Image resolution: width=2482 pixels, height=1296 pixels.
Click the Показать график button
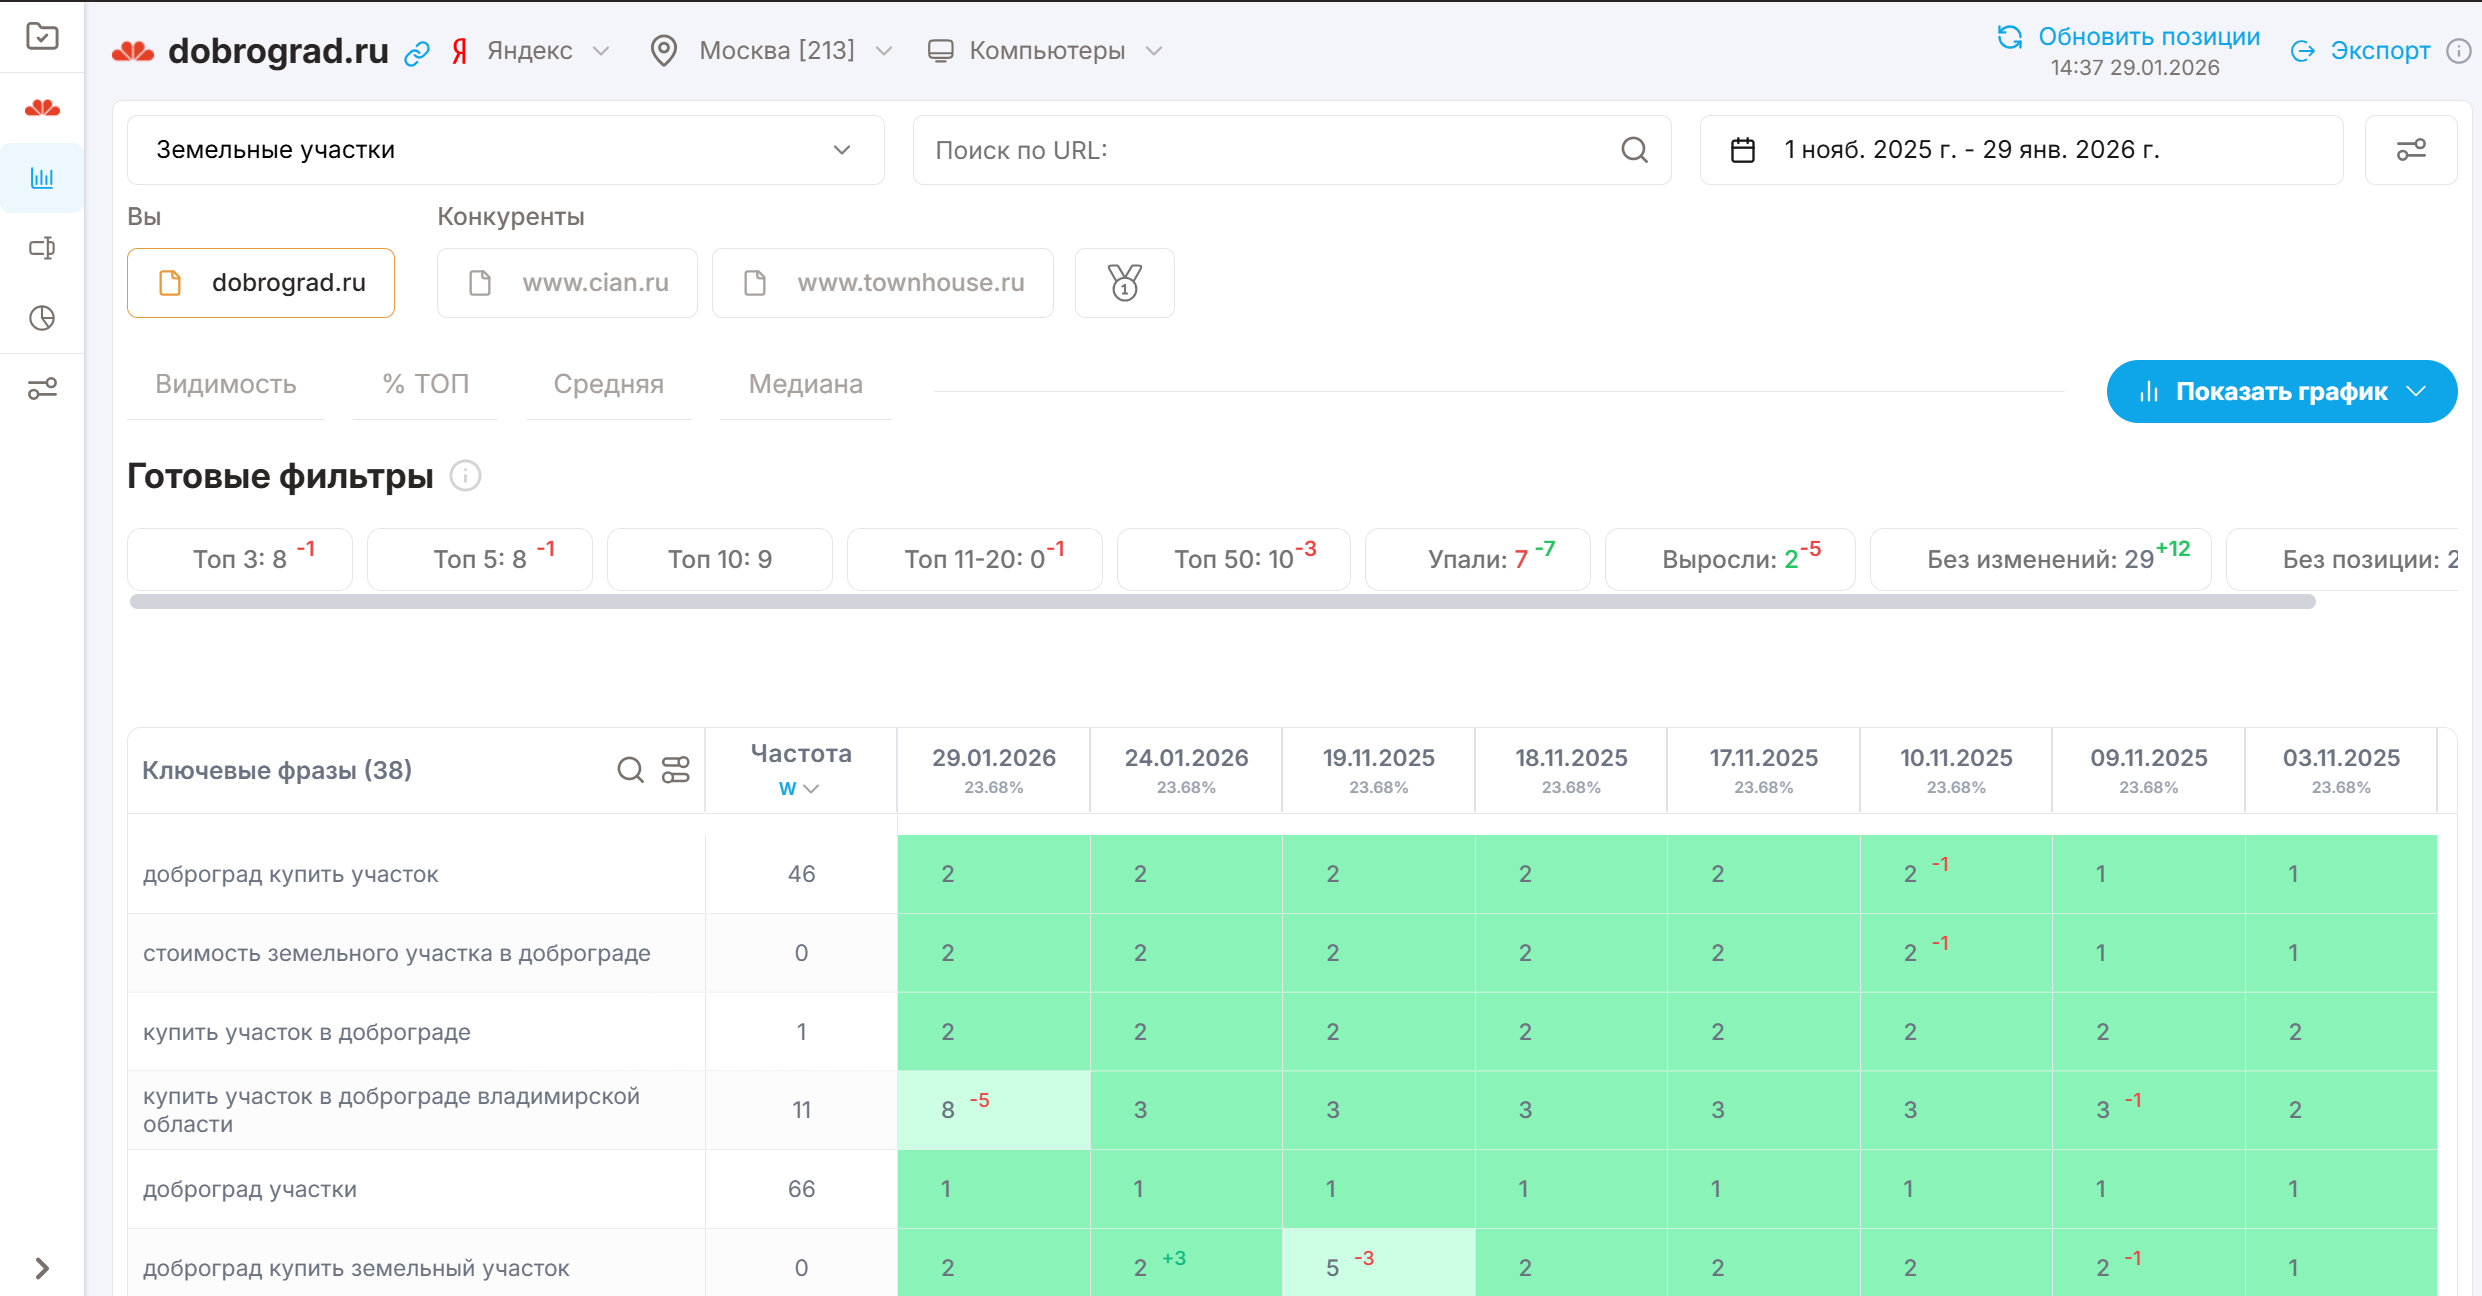2281,392
